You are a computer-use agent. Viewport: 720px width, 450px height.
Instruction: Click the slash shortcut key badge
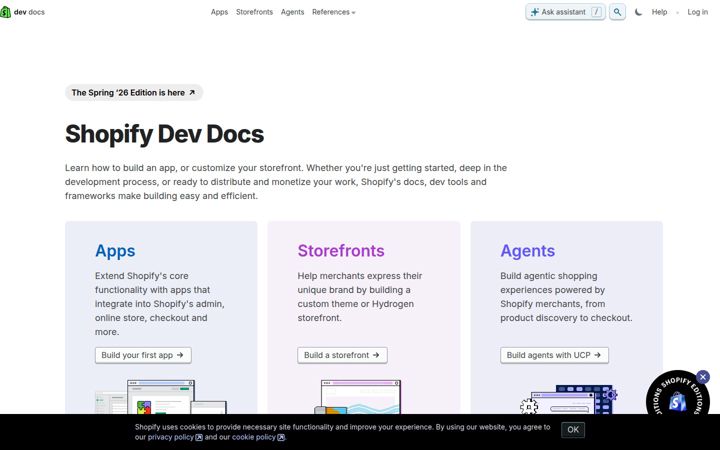[x=596, y=12]
